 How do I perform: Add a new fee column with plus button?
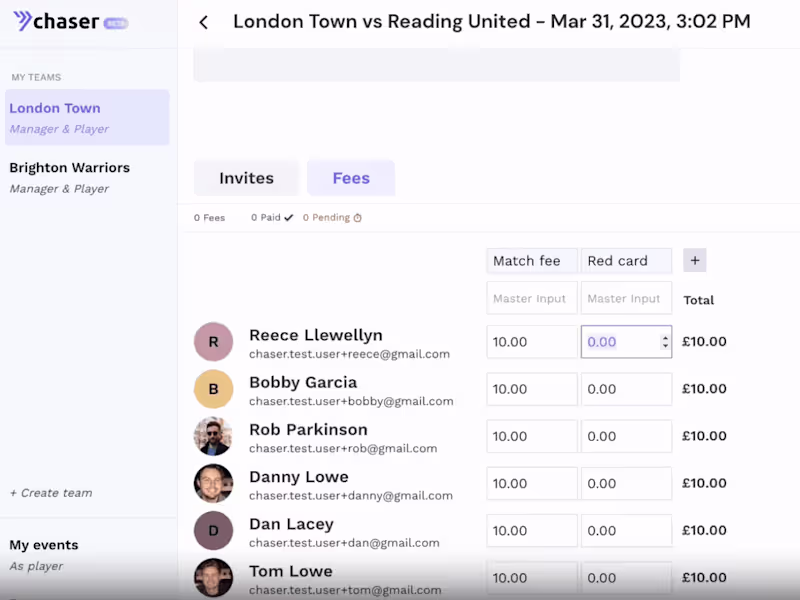(694, 260)
